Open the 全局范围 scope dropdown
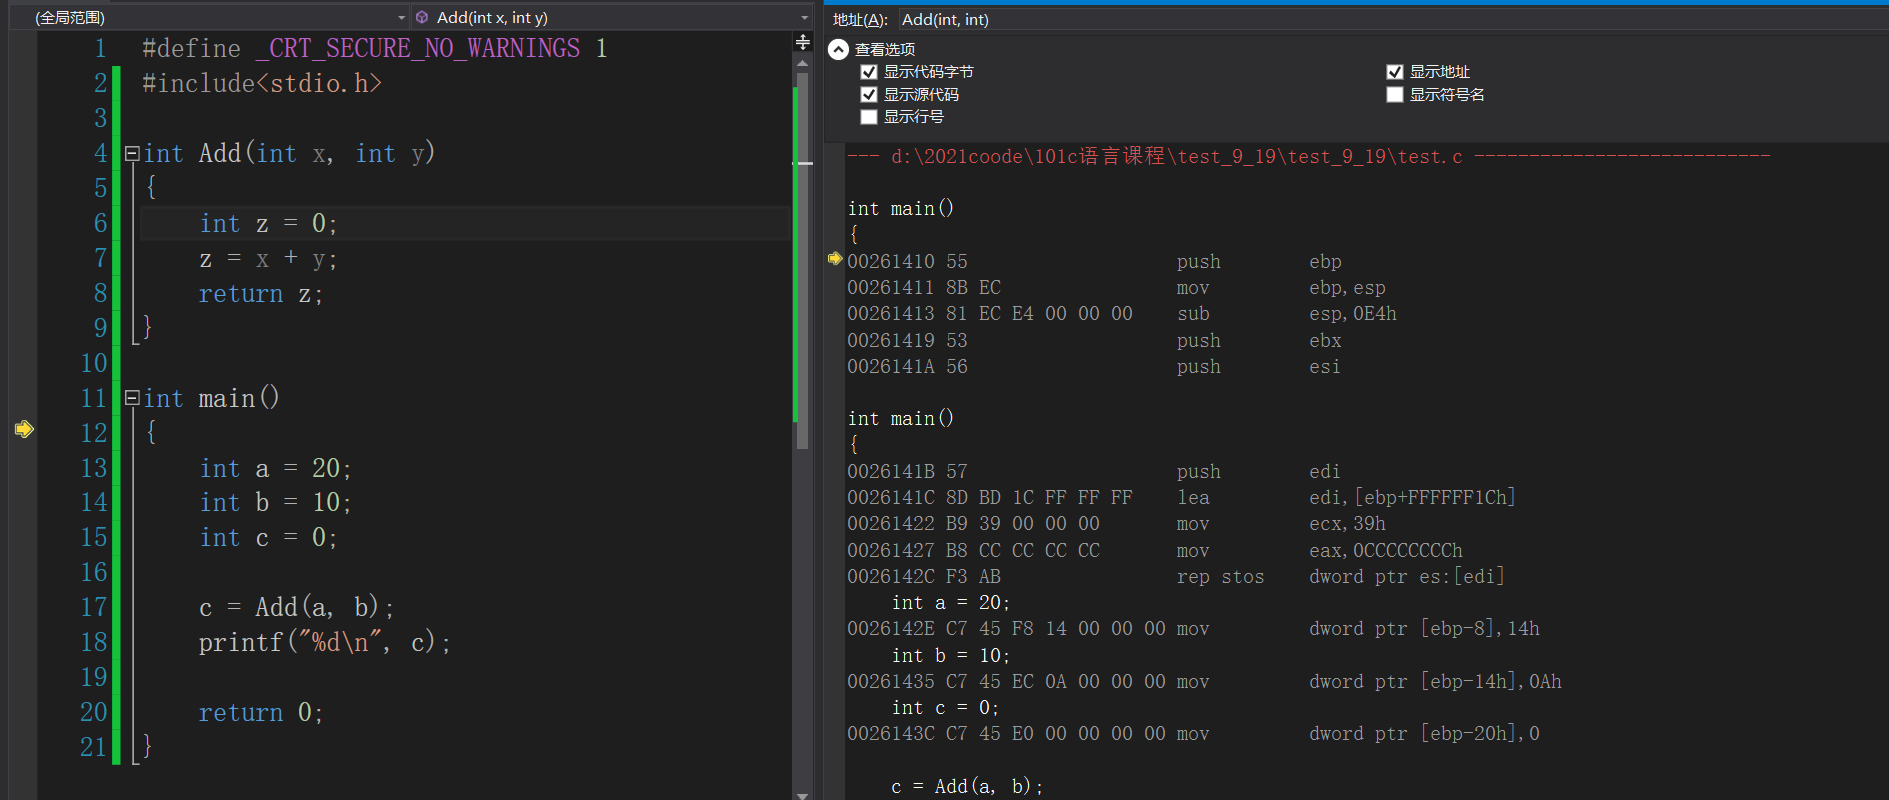Image resolution: width=1889 pixels, height=800 pixels. [401, 18]
